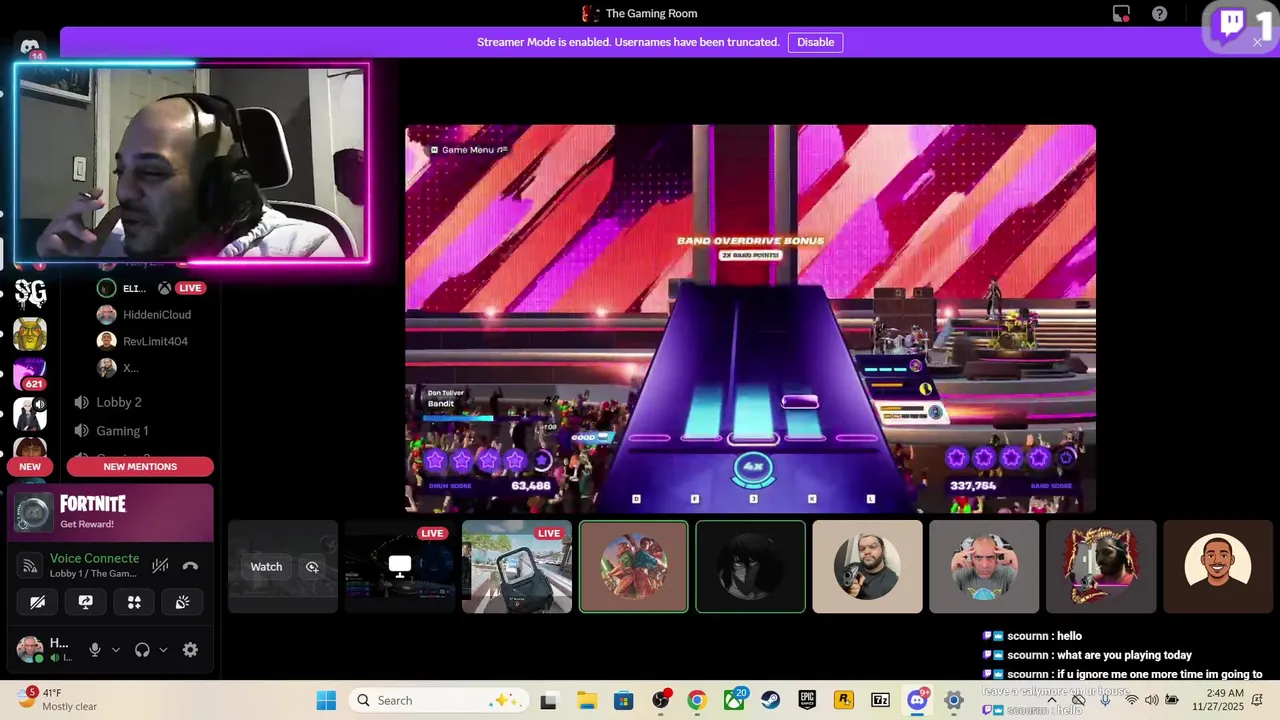
Task: Open Epic Games Launcher from taskbar
Action: coord(807,700)
